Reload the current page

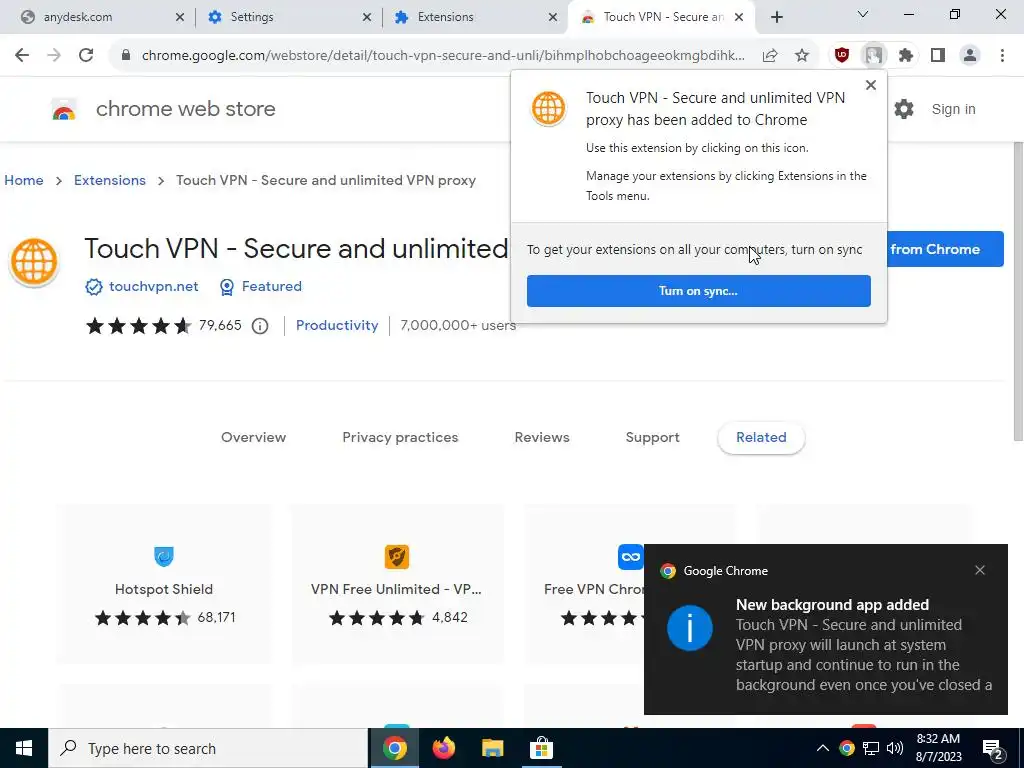click(x=86, y=56)
